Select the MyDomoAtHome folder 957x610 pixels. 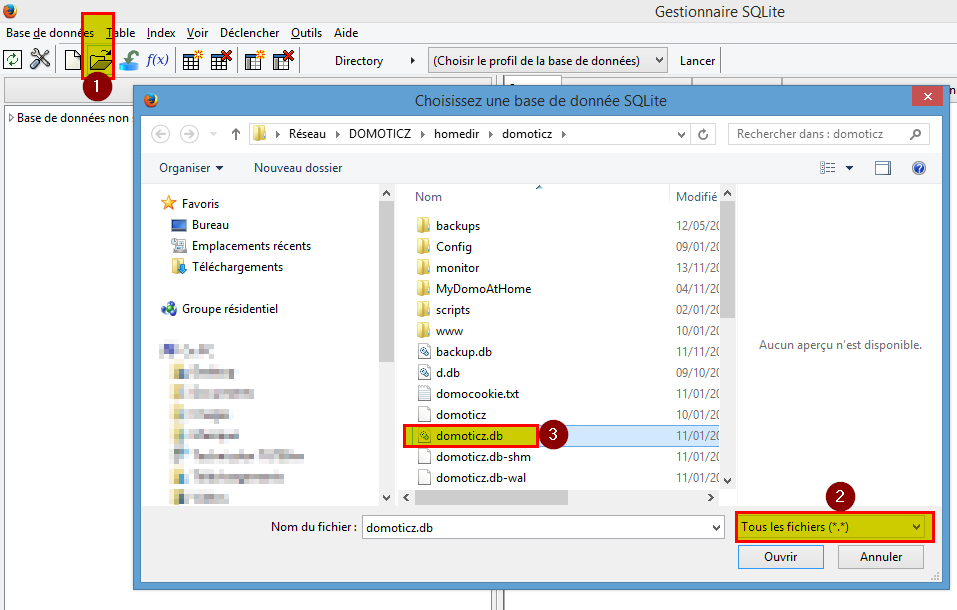pos(474,289)
